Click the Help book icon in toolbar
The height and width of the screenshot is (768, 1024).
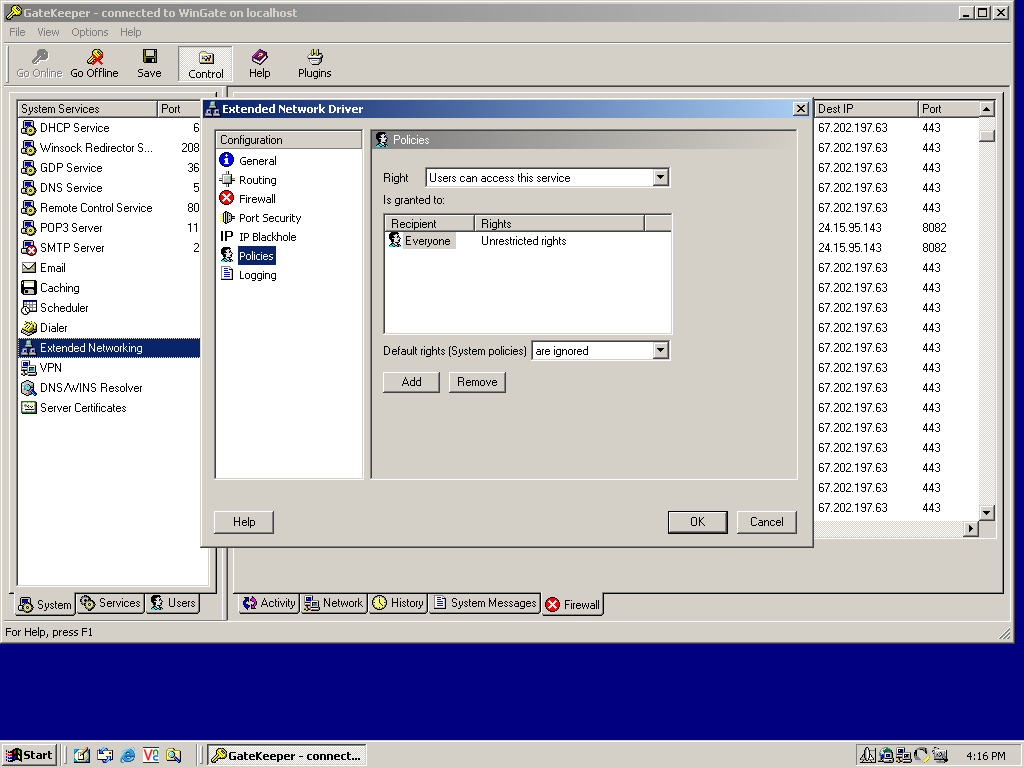[259, 56]
